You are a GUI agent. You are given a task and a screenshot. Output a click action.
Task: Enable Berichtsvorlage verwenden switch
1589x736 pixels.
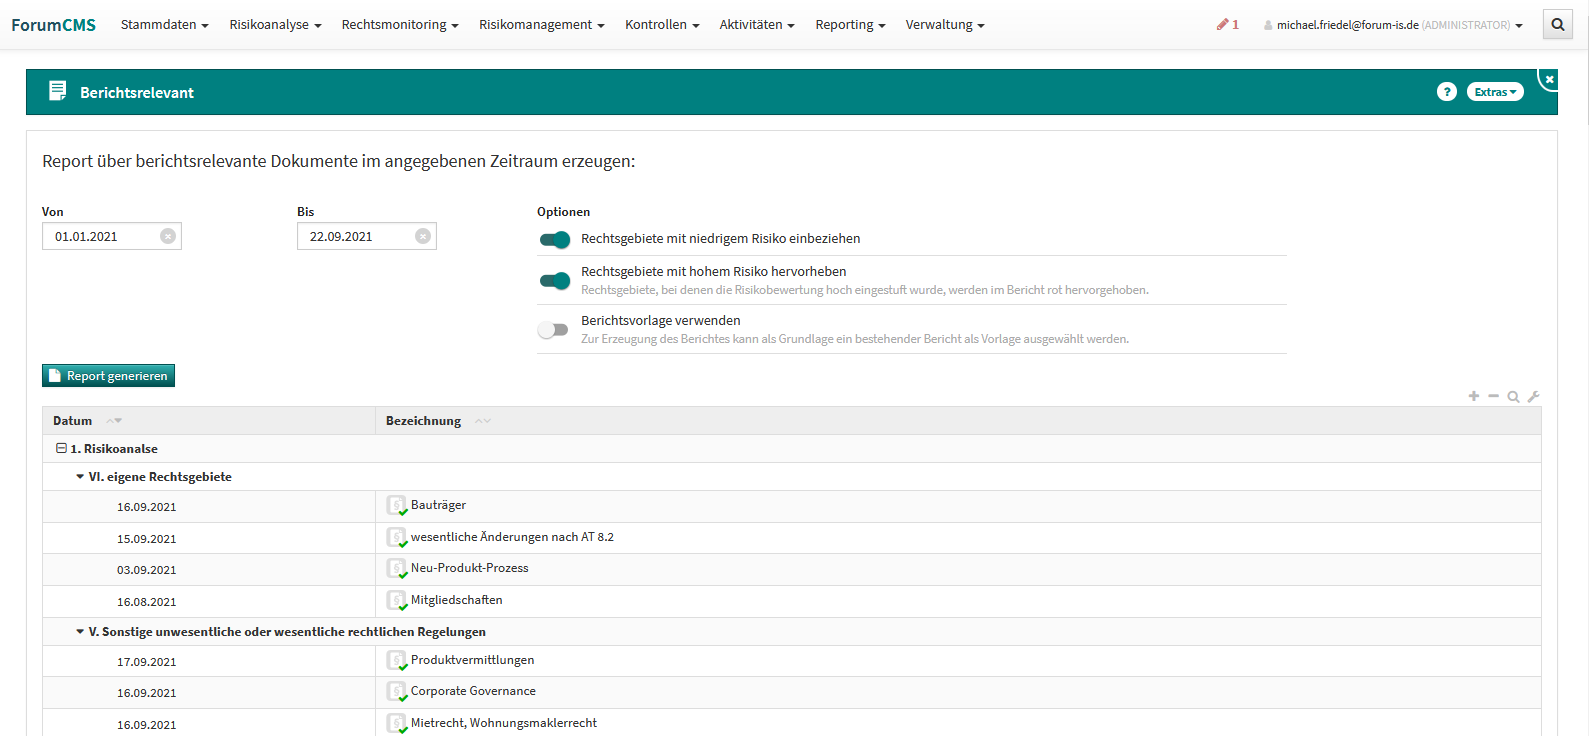pyautogui.click(x=553, y=329)
